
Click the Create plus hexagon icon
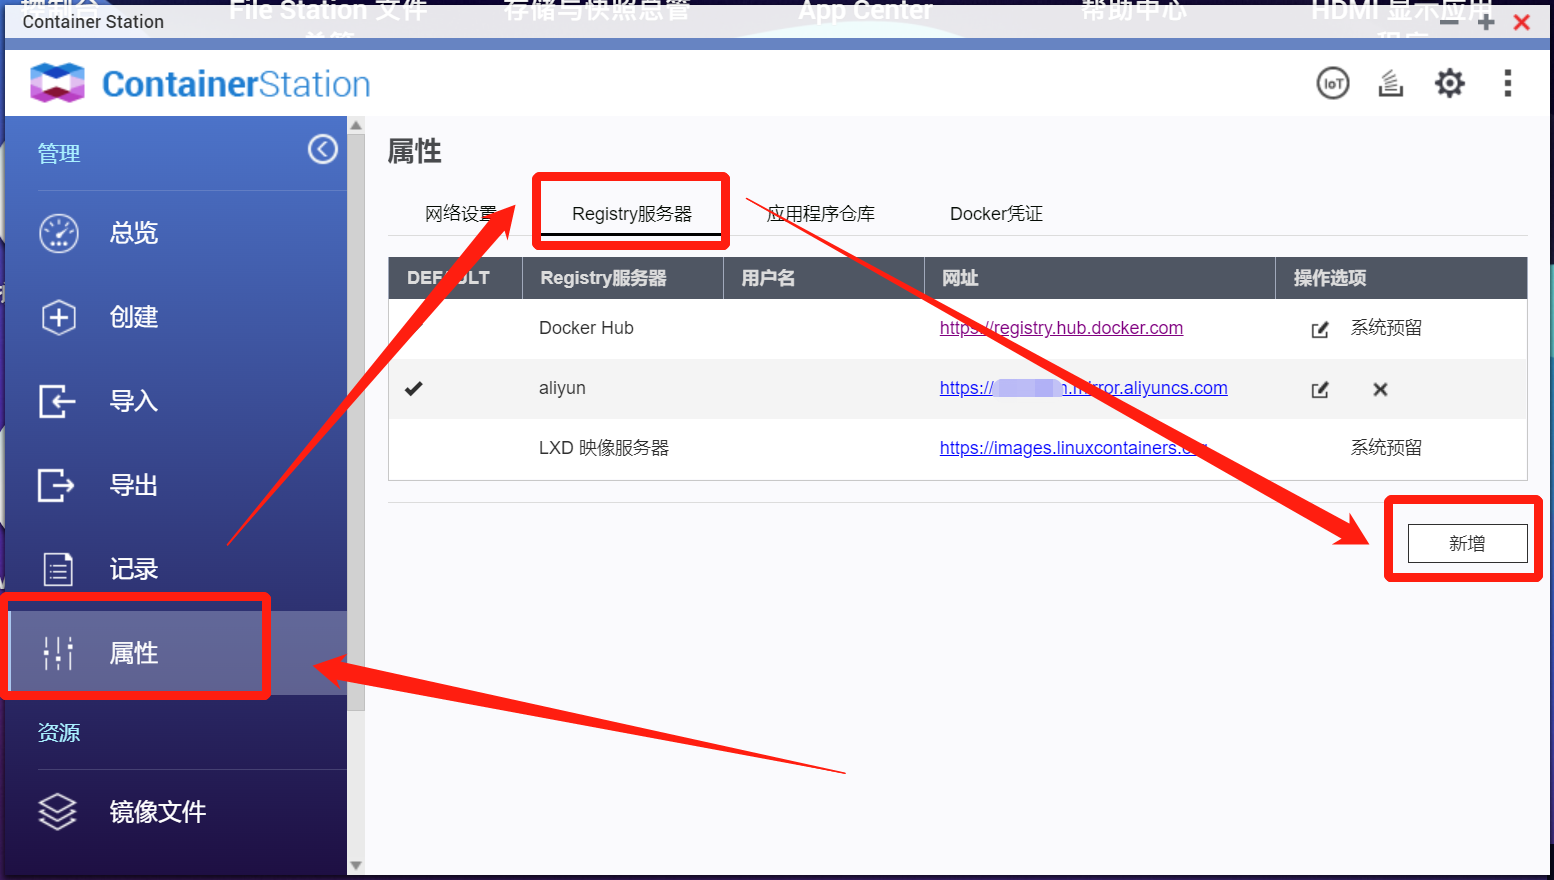point(59,317)
